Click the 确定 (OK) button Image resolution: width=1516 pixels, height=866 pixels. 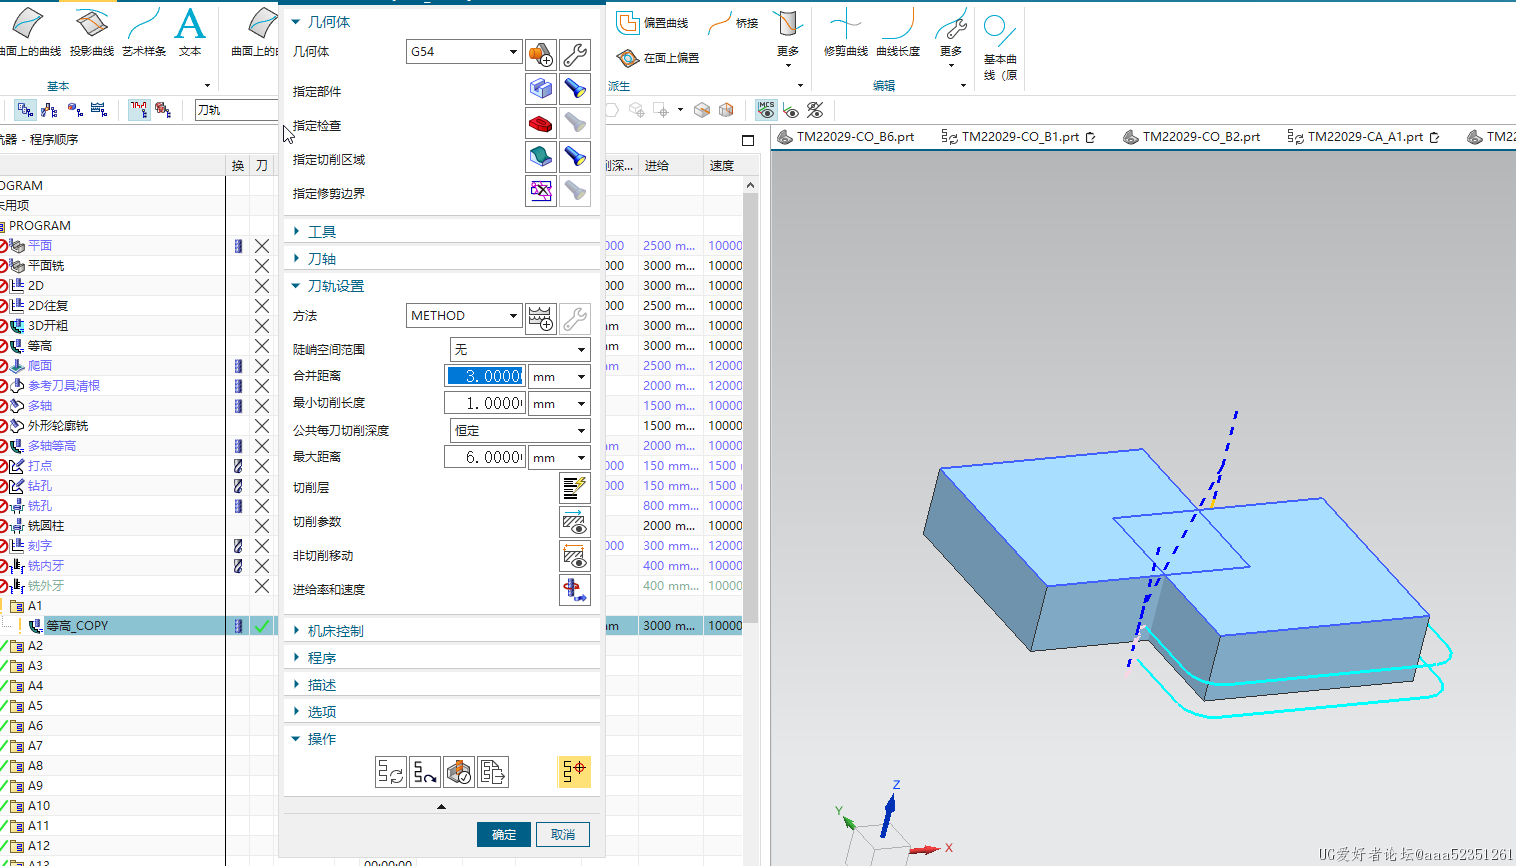[504, 835]
